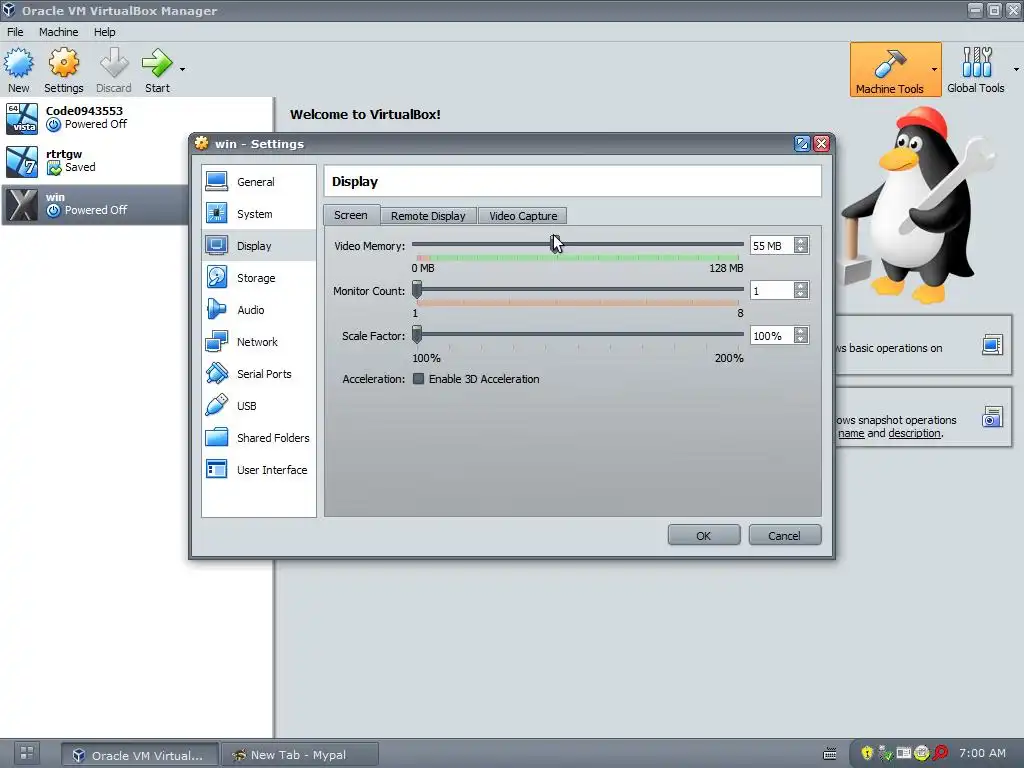Open Serial Ports settings category
Screen dimensions: 1024x768
click(259, 374)
